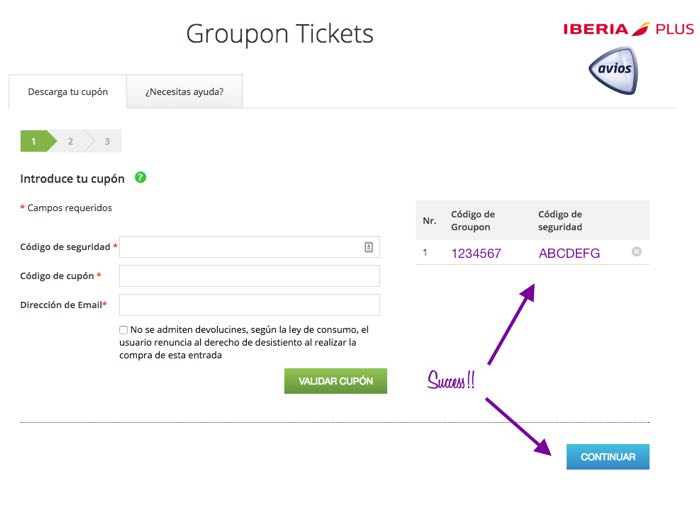Click the Iberia Plus logo
Viewport: 700px width, 510px height.
point(628,29)
